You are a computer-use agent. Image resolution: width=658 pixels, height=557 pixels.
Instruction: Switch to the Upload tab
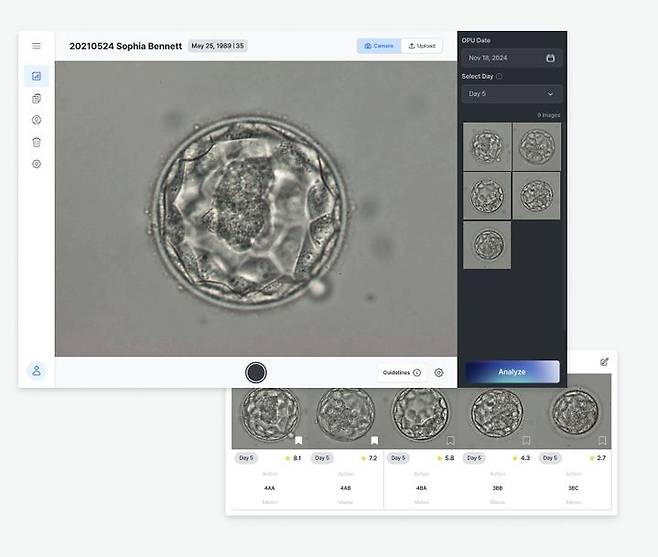(422, 46)
